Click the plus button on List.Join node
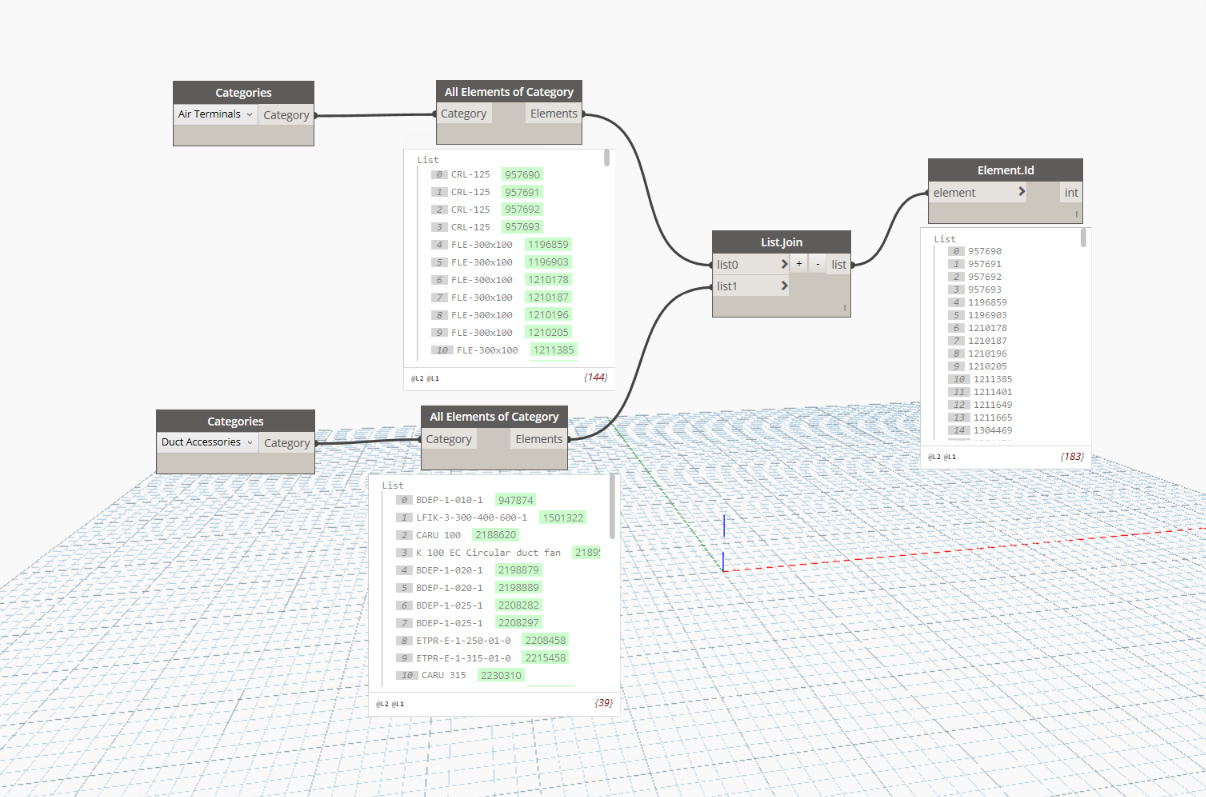Screen dimensions: 1206x797 [x=798, y=264]
